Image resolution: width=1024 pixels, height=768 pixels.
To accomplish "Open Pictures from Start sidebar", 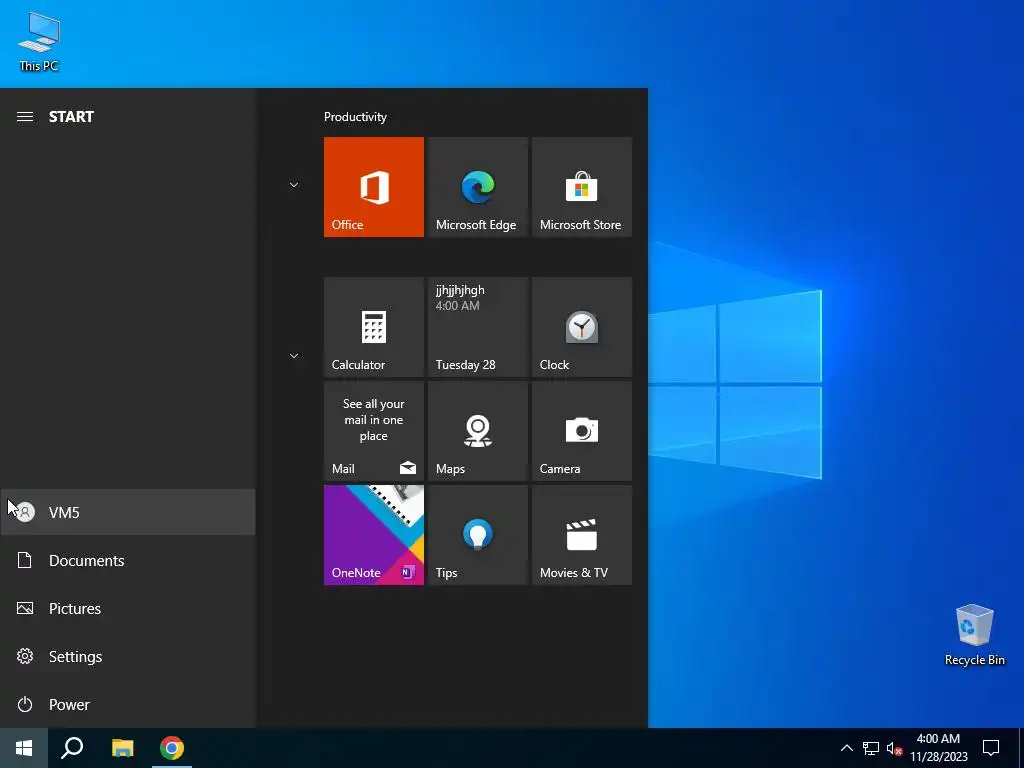I will tap(128, 608).
